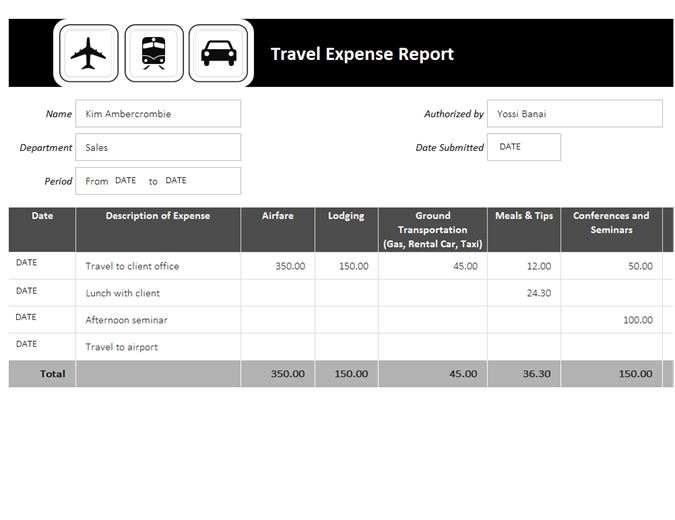Select the Travel to airport cell
Screen dimensions: 675x520
[x=158, y=347]
